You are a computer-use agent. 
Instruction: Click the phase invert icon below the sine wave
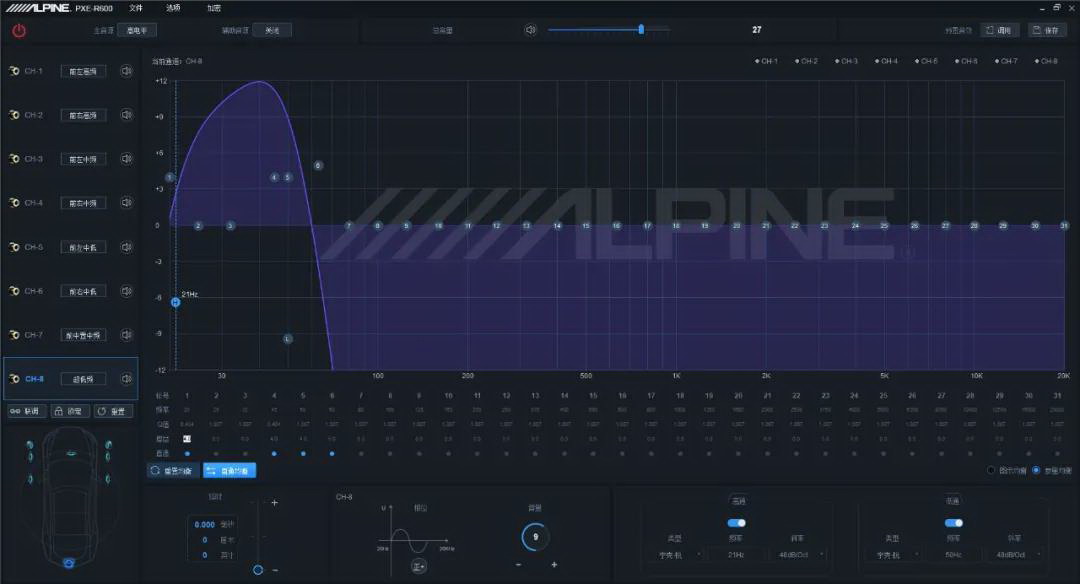coord(419,566)
